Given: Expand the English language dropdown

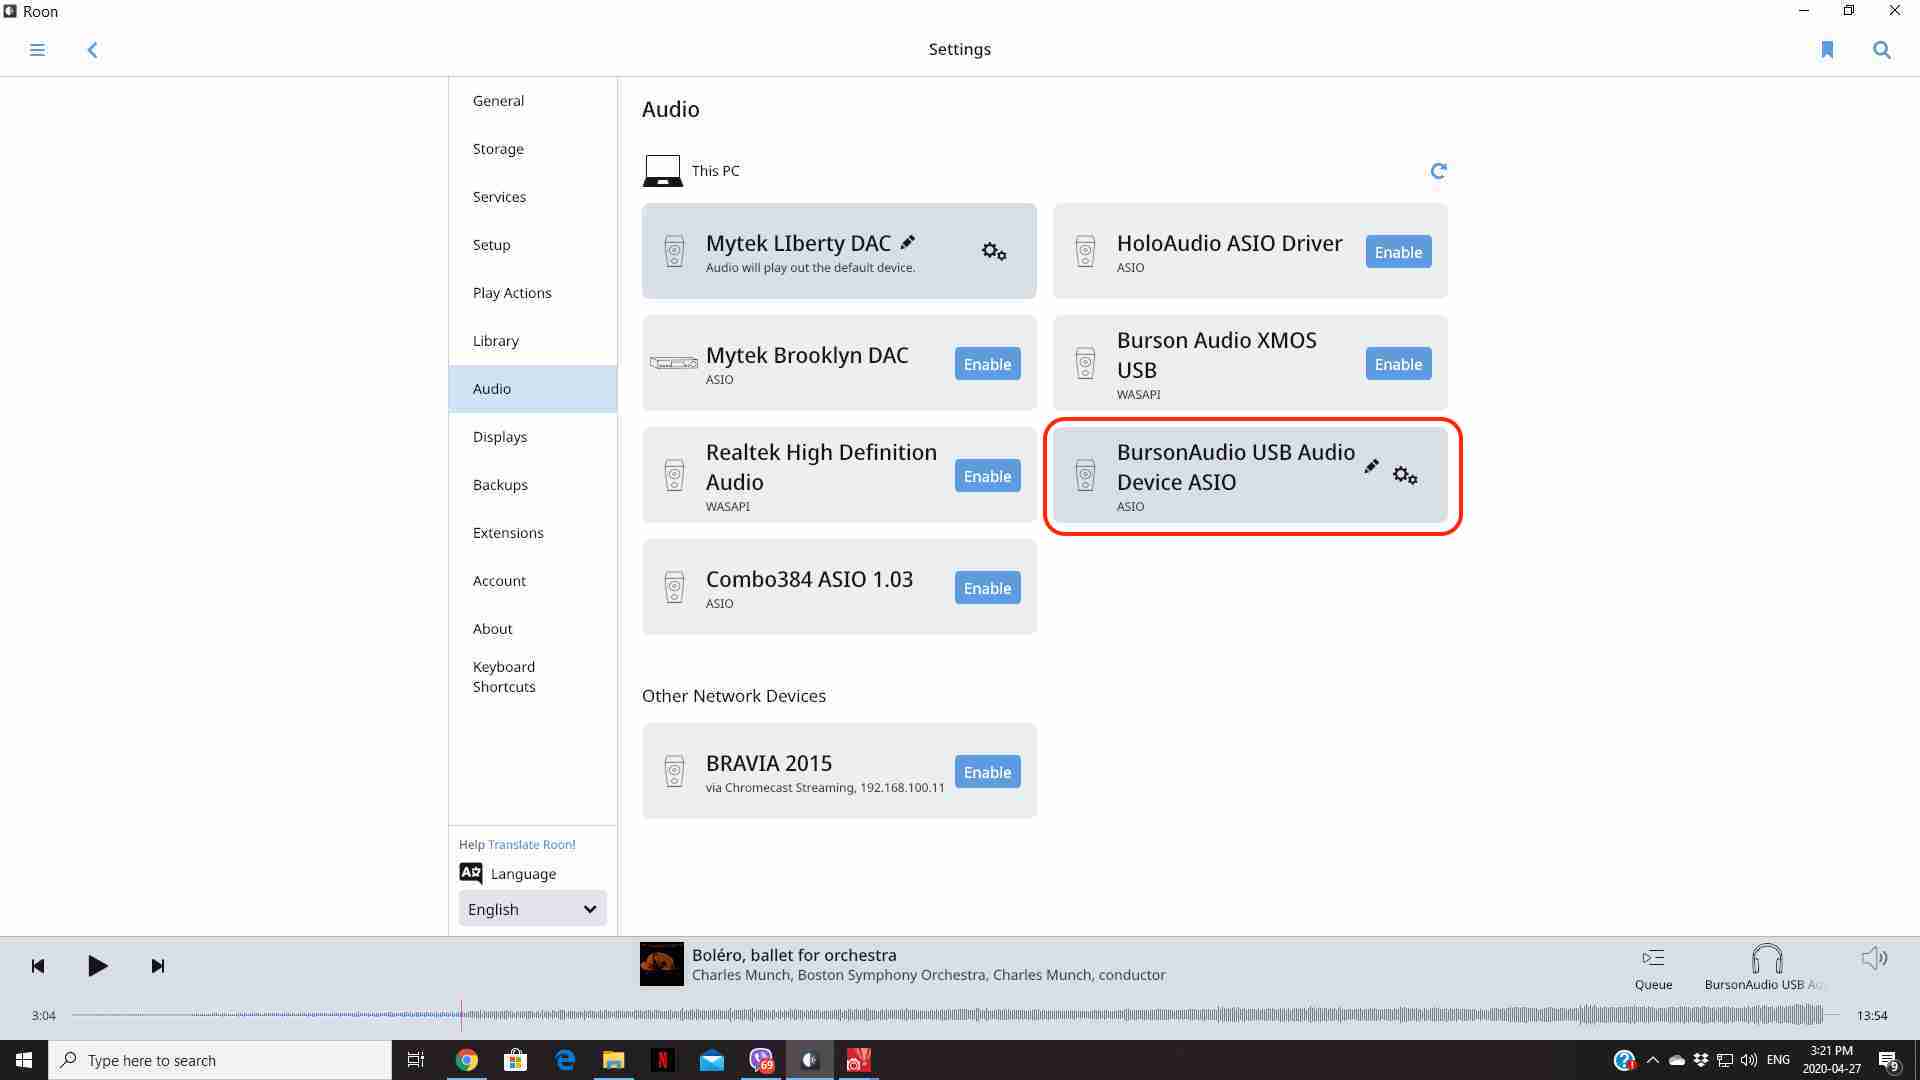Looking at the screenshot, I should 532,909.
